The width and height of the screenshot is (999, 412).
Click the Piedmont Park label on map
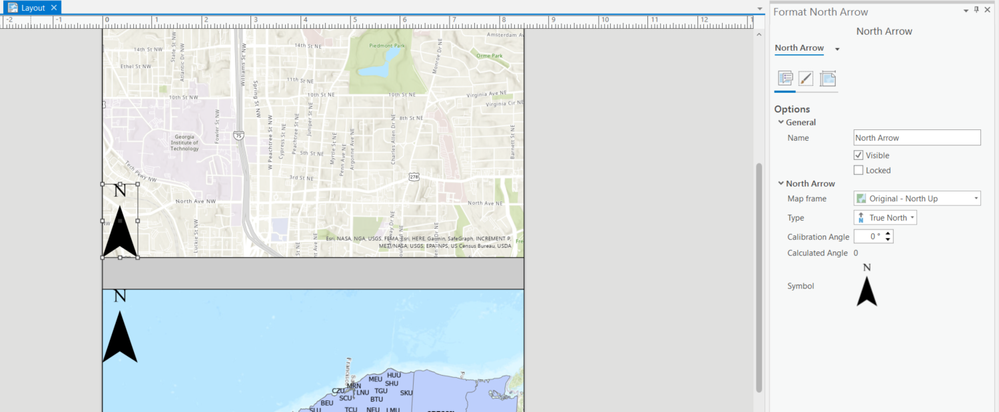386,45
